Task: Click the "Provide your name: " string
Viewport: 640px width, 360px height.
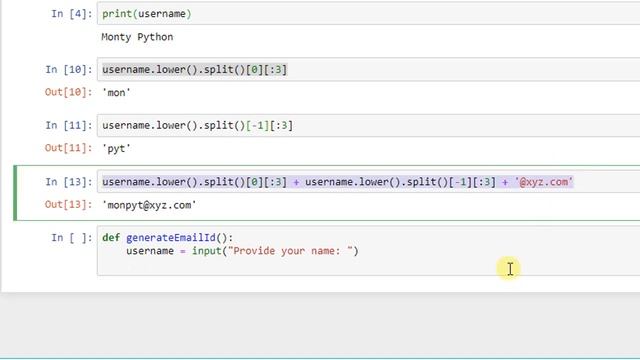Action: [x=290, y=251]
